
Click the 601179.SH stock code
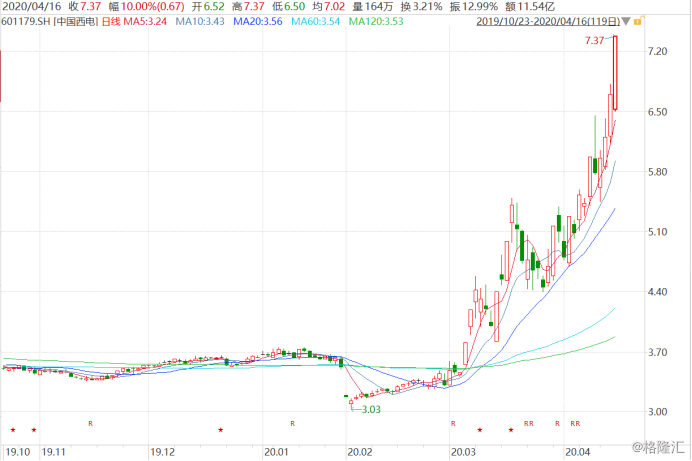click(x=25, y=20)
